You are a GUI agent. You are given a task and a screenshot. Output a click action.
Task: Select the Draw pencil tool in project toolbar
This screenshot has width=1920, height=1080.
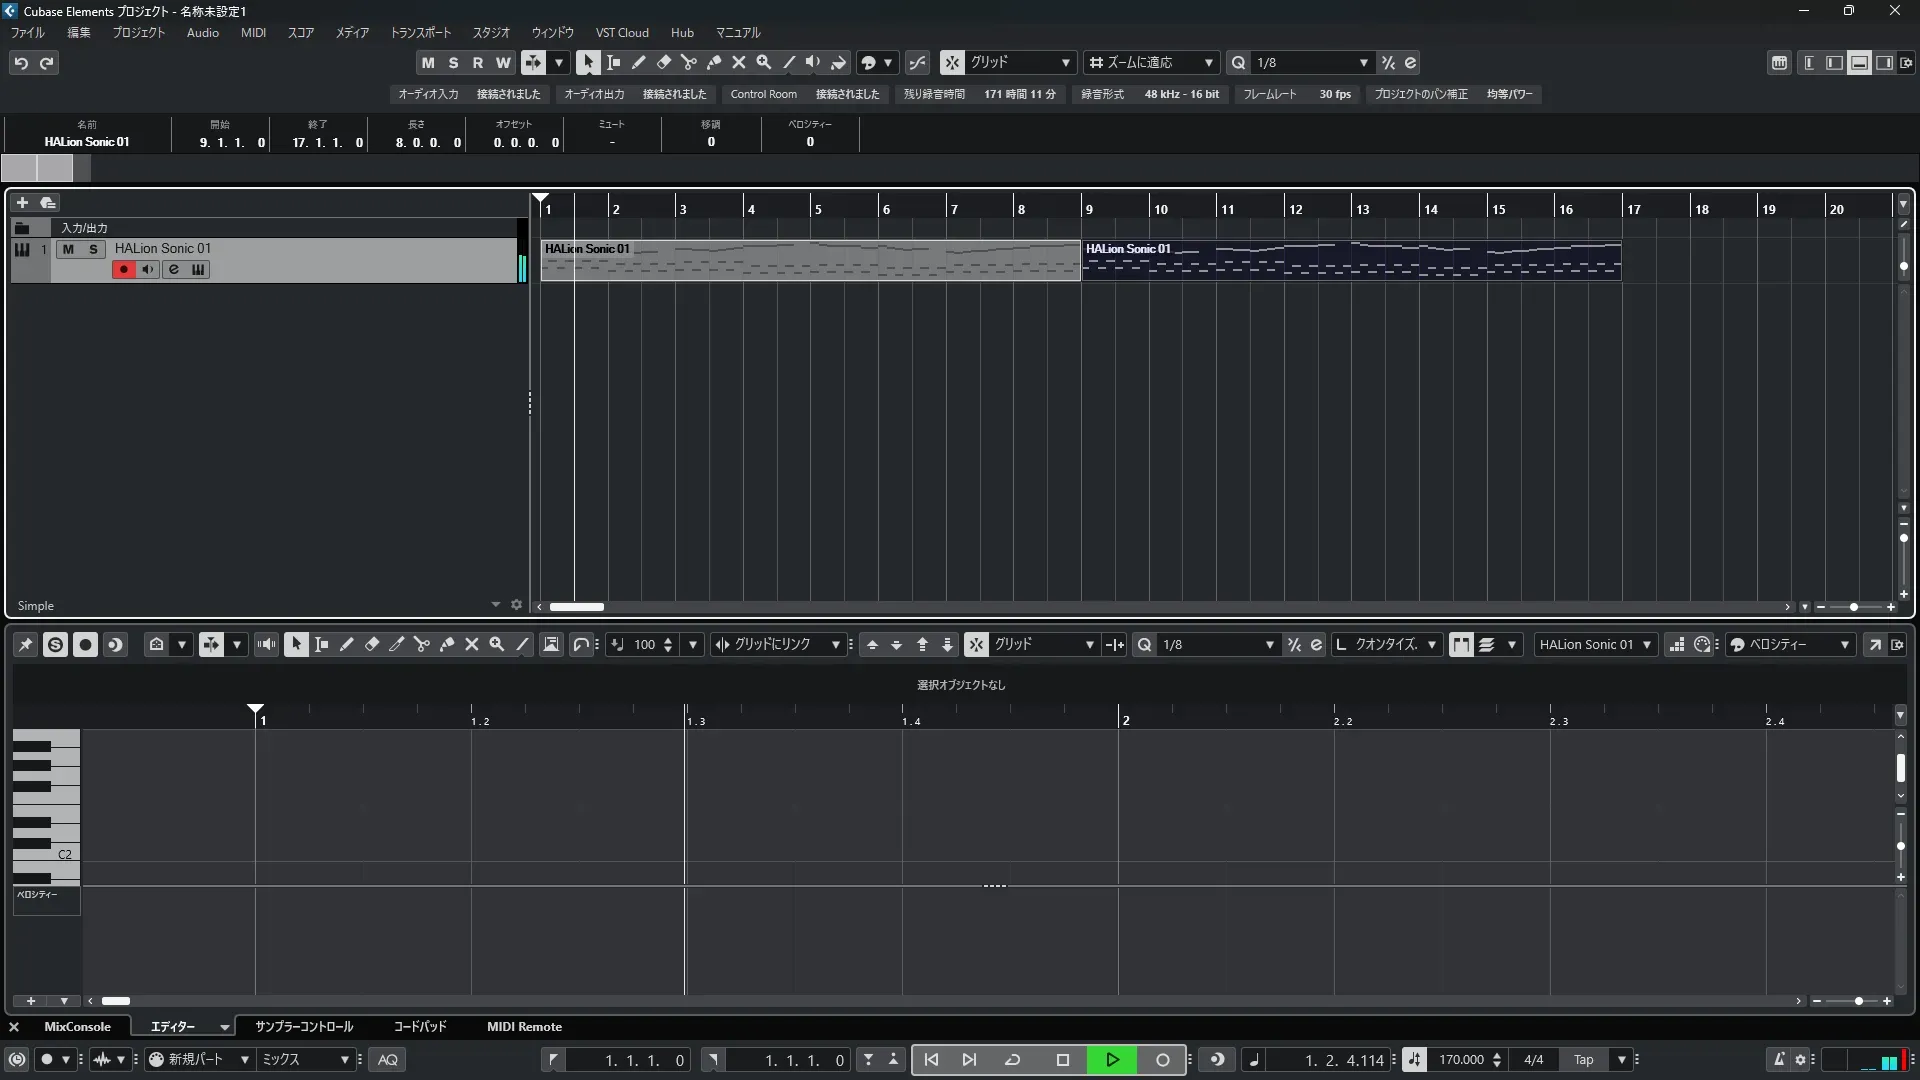coord(638,62)
